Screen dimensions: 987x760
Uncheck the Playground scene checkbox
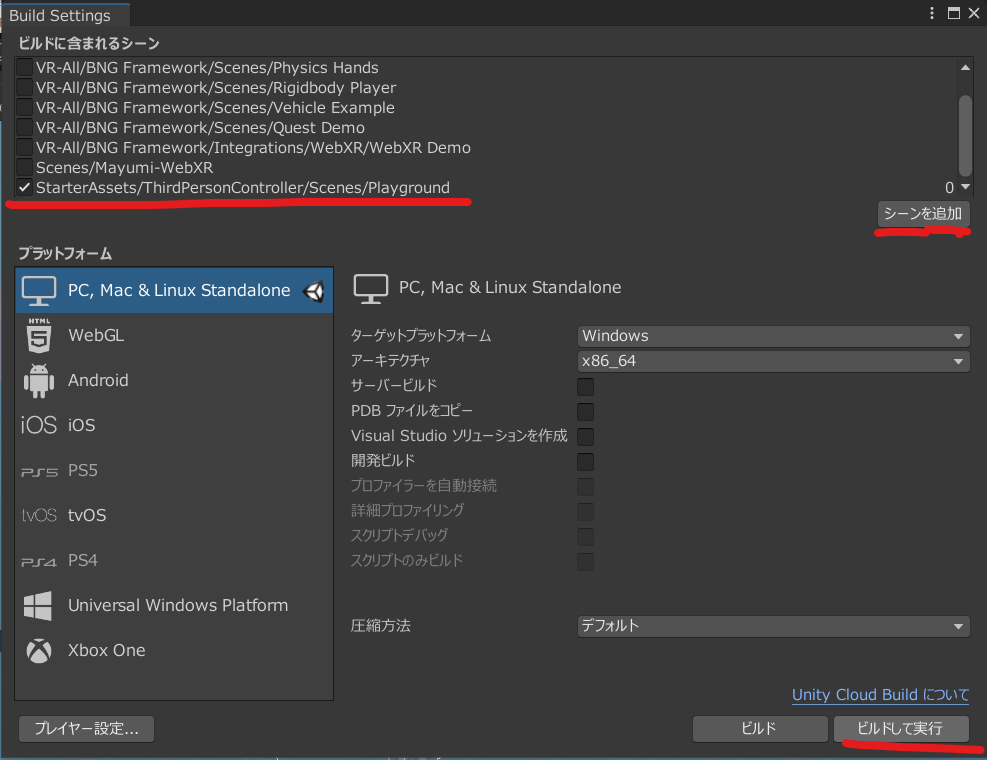(x=25, y=188)
